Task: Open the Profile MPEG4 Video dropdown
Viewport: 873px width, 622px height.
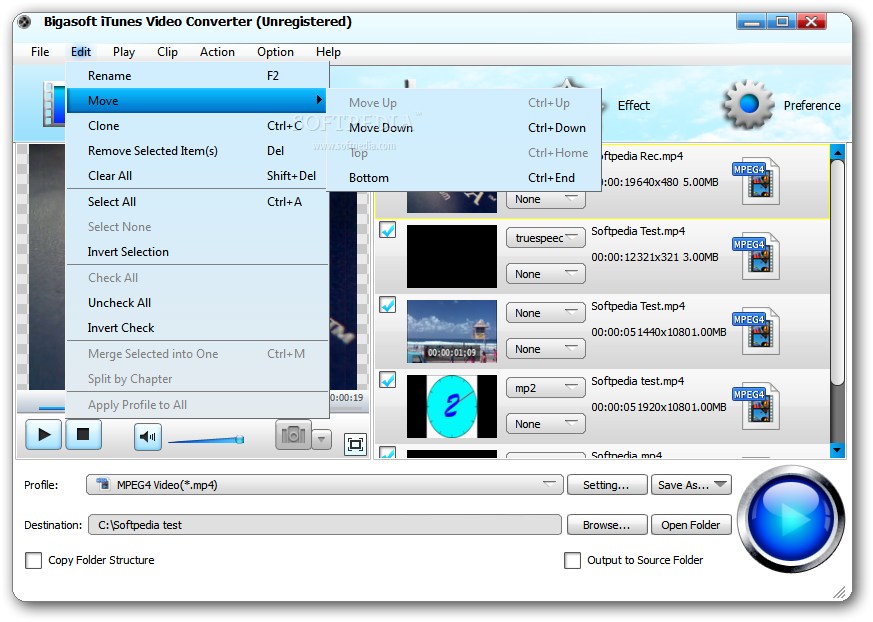Action: coord(325,485)
